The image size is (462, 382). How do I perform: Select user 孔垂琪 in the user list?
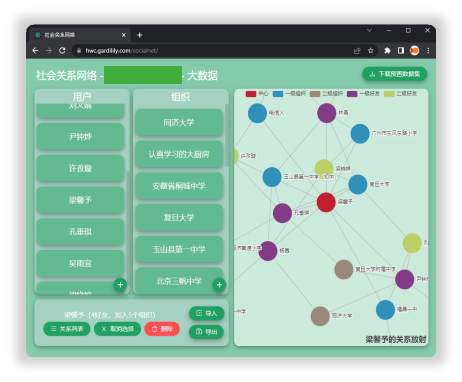coord(80,232)
